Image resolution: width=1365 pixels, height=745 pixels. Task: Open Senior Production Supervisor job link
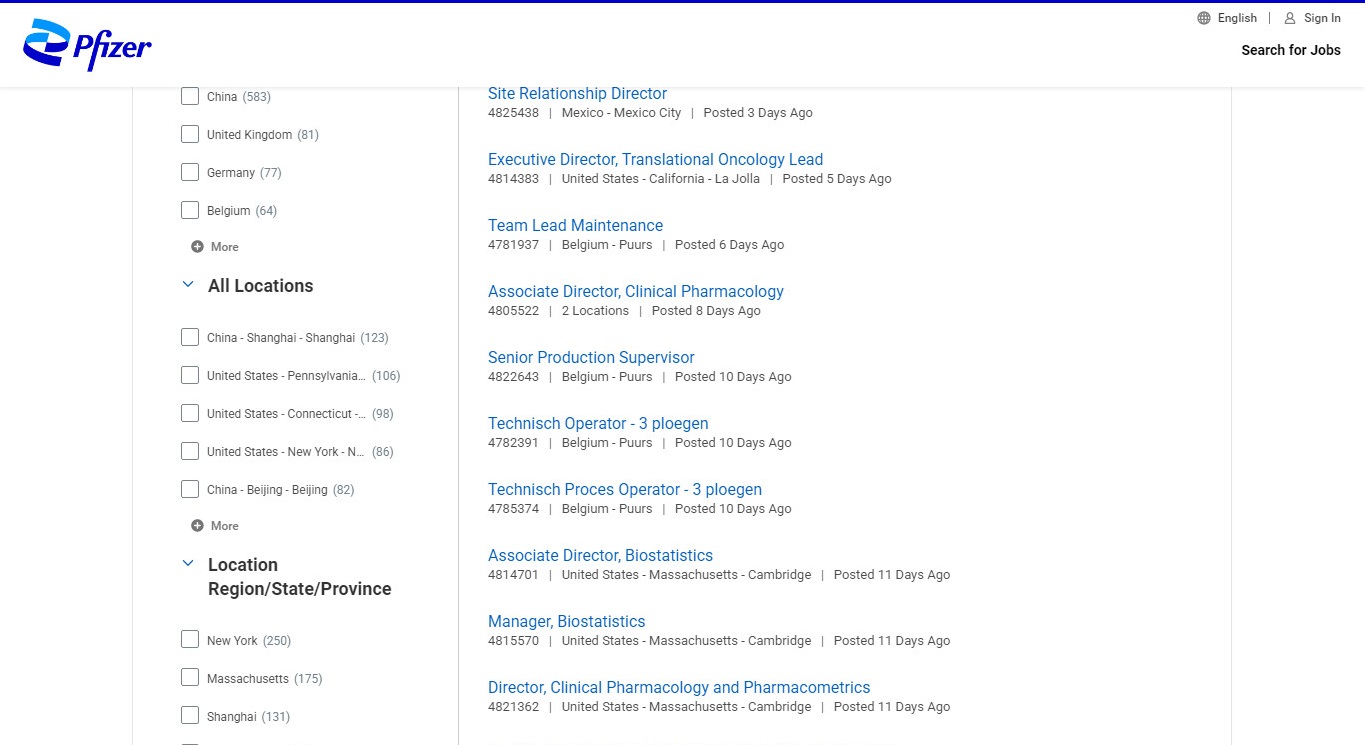591,358
